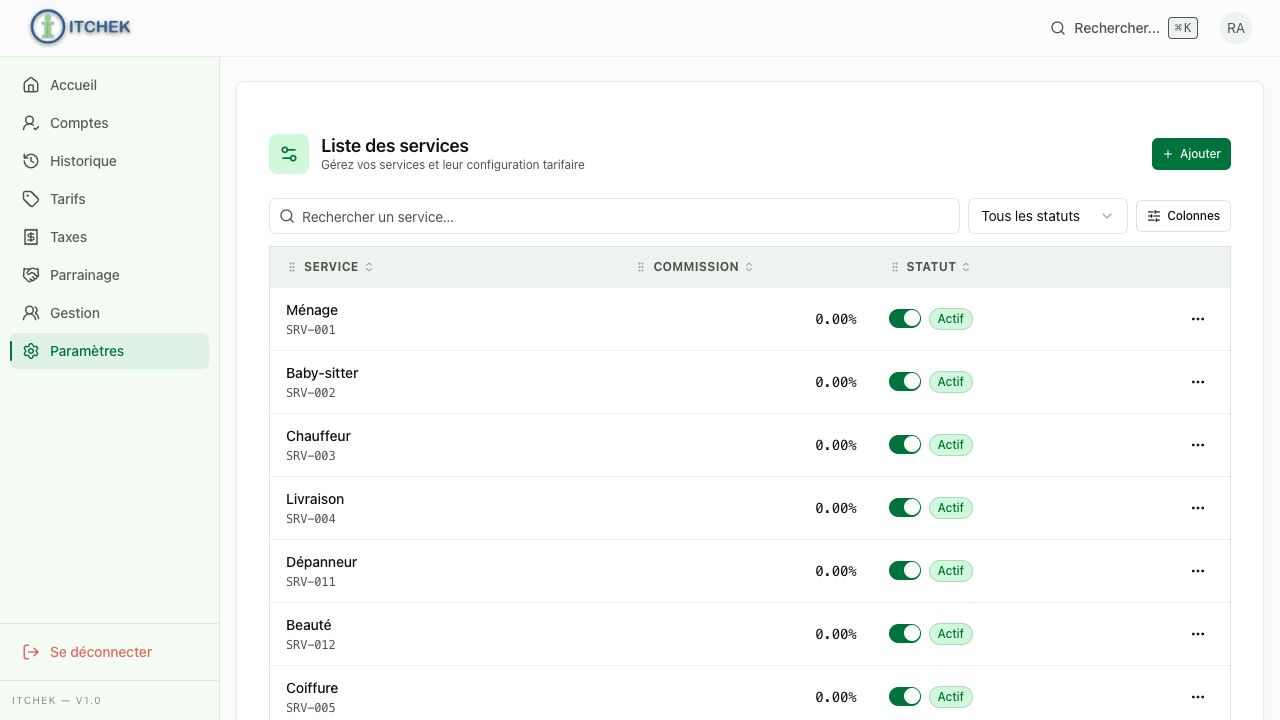
Task: Click the green sliders icon beside Liste des services
Action: coord(289,154)
